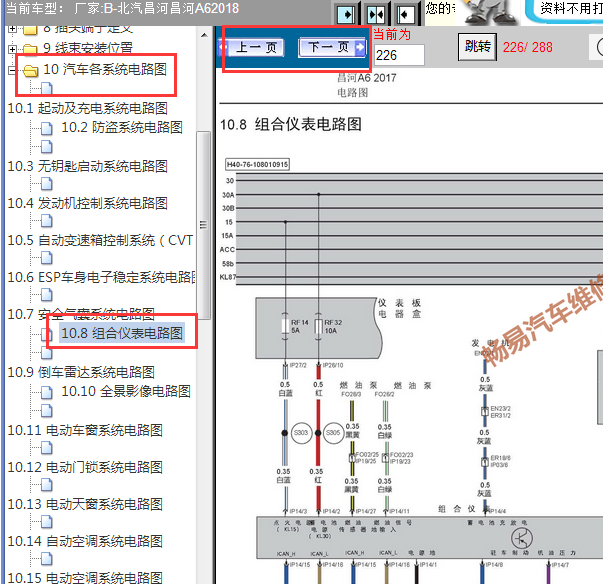Click page icon just below 10.12 电动门锁系统电路图
Image resolution: width=603 pixels, height=584 pixels.
coord(47,484)
